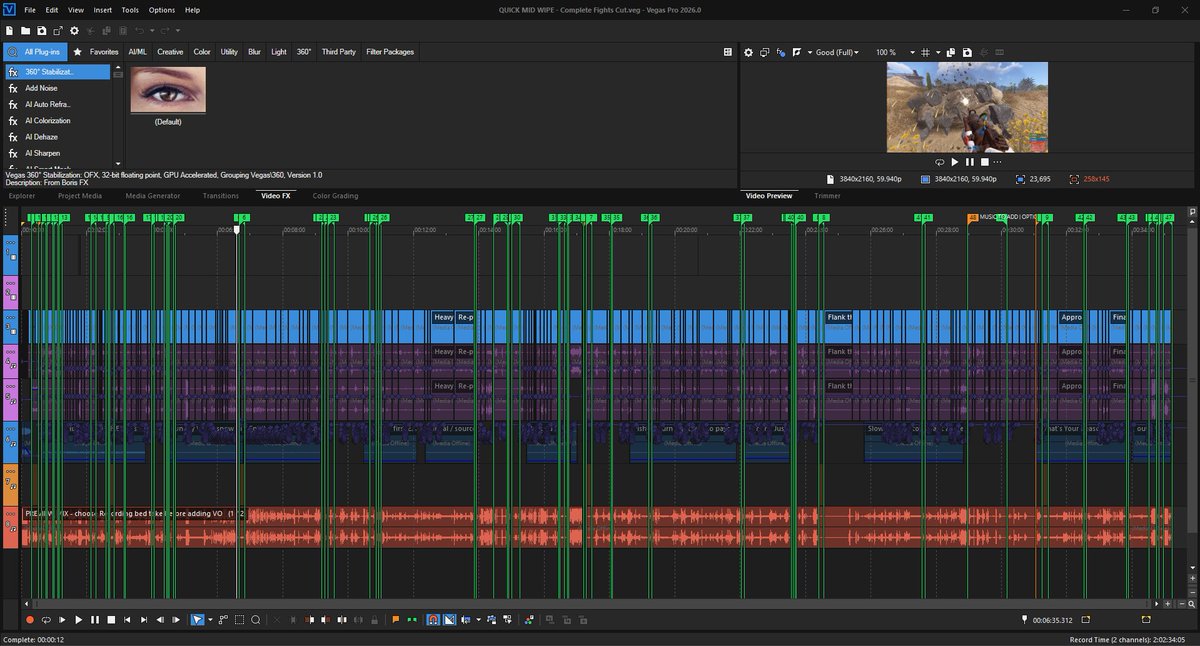Open the File menu

point(30,10)
